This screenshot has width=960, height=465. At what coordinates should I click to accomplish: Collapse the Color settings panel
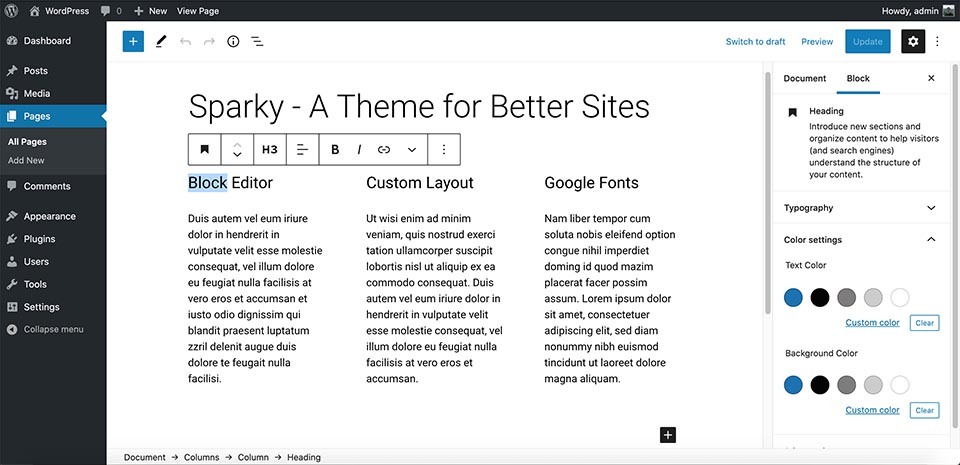[860, 240]
